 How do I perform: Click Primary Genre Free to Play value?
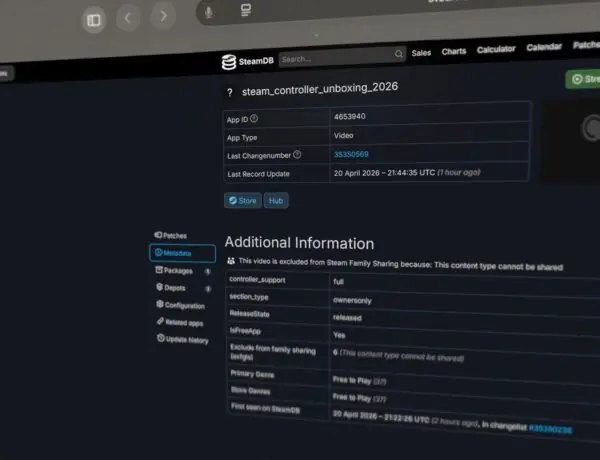click(359, 380)
